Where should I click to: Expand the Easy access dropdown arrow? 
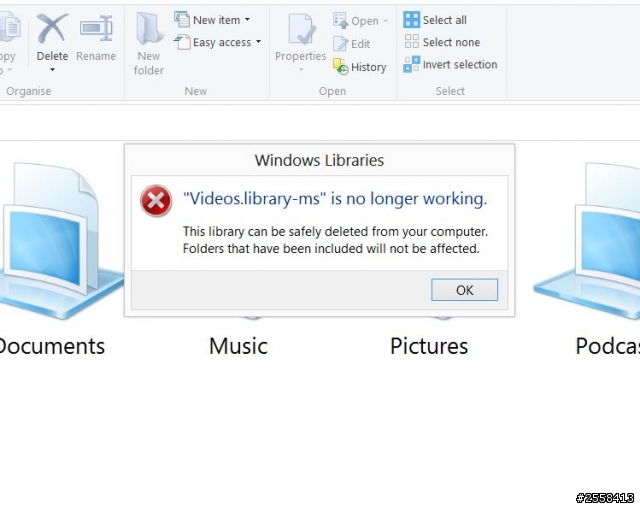tap(258, 42)
